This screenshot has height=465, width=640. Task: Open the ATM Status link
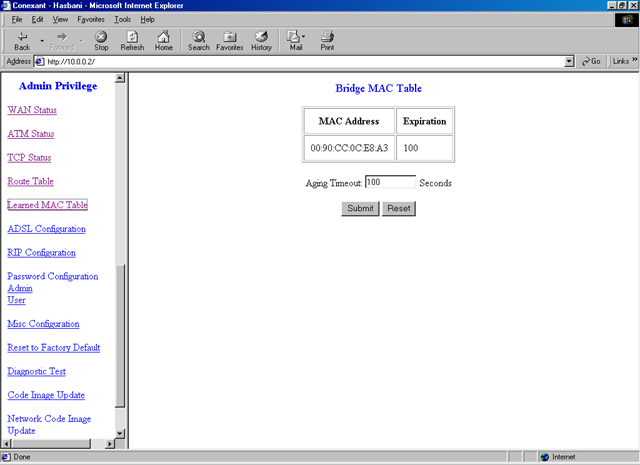coord(31,133)
